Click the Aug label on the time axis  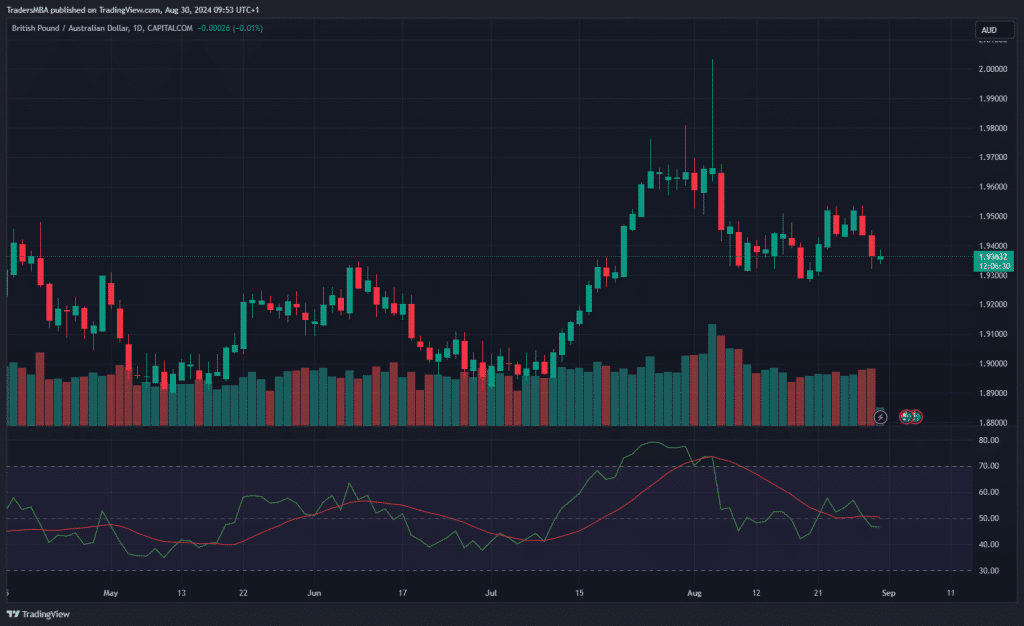(x=694, y=592)
